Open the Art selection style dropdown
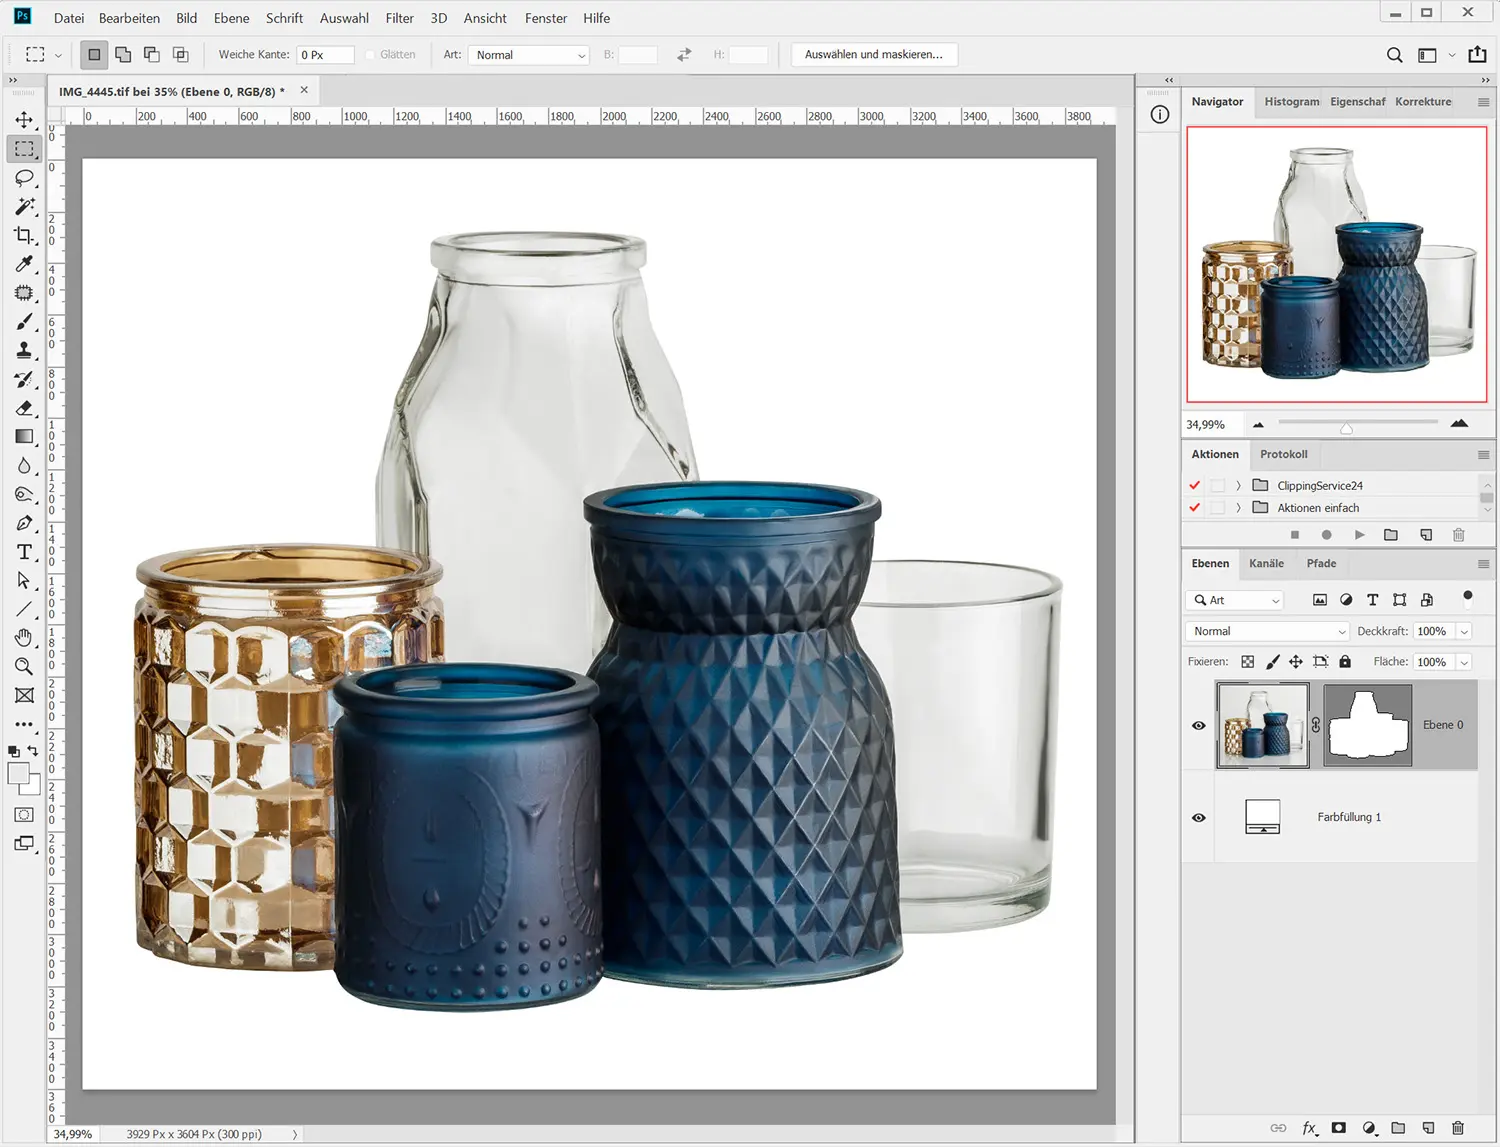This screenshot has width=1500, height=1147. (x=529, y=55)
